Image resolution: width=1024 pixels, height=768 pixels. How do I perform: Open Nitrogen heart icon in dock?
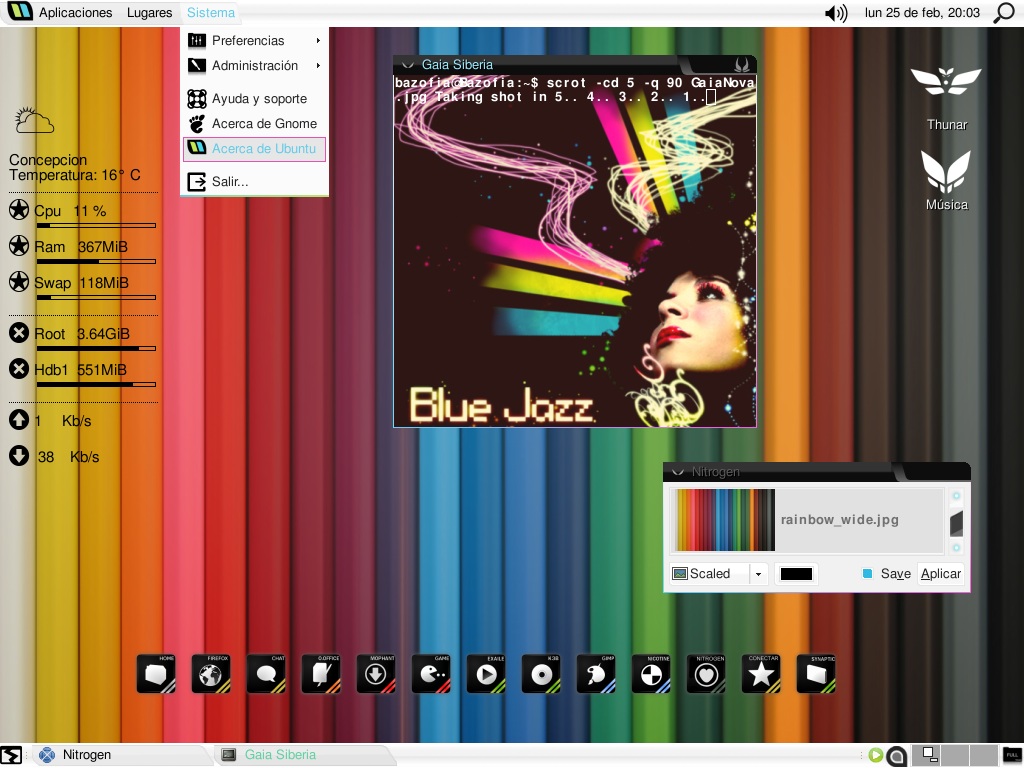tap(707, 673)
